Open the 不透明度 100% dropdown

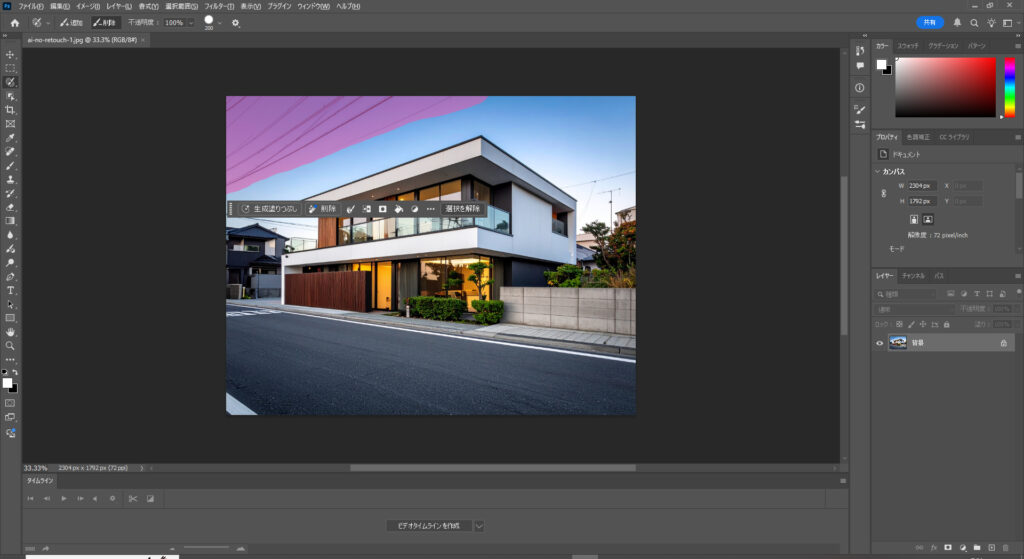(190, 22)
